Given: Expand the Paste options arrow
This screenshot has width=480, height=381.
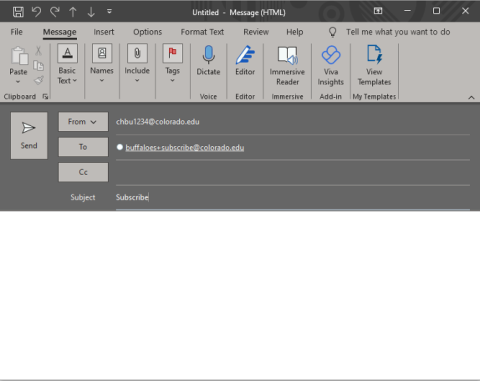Looking at the screenshot, I should click(x=18, y=82).
